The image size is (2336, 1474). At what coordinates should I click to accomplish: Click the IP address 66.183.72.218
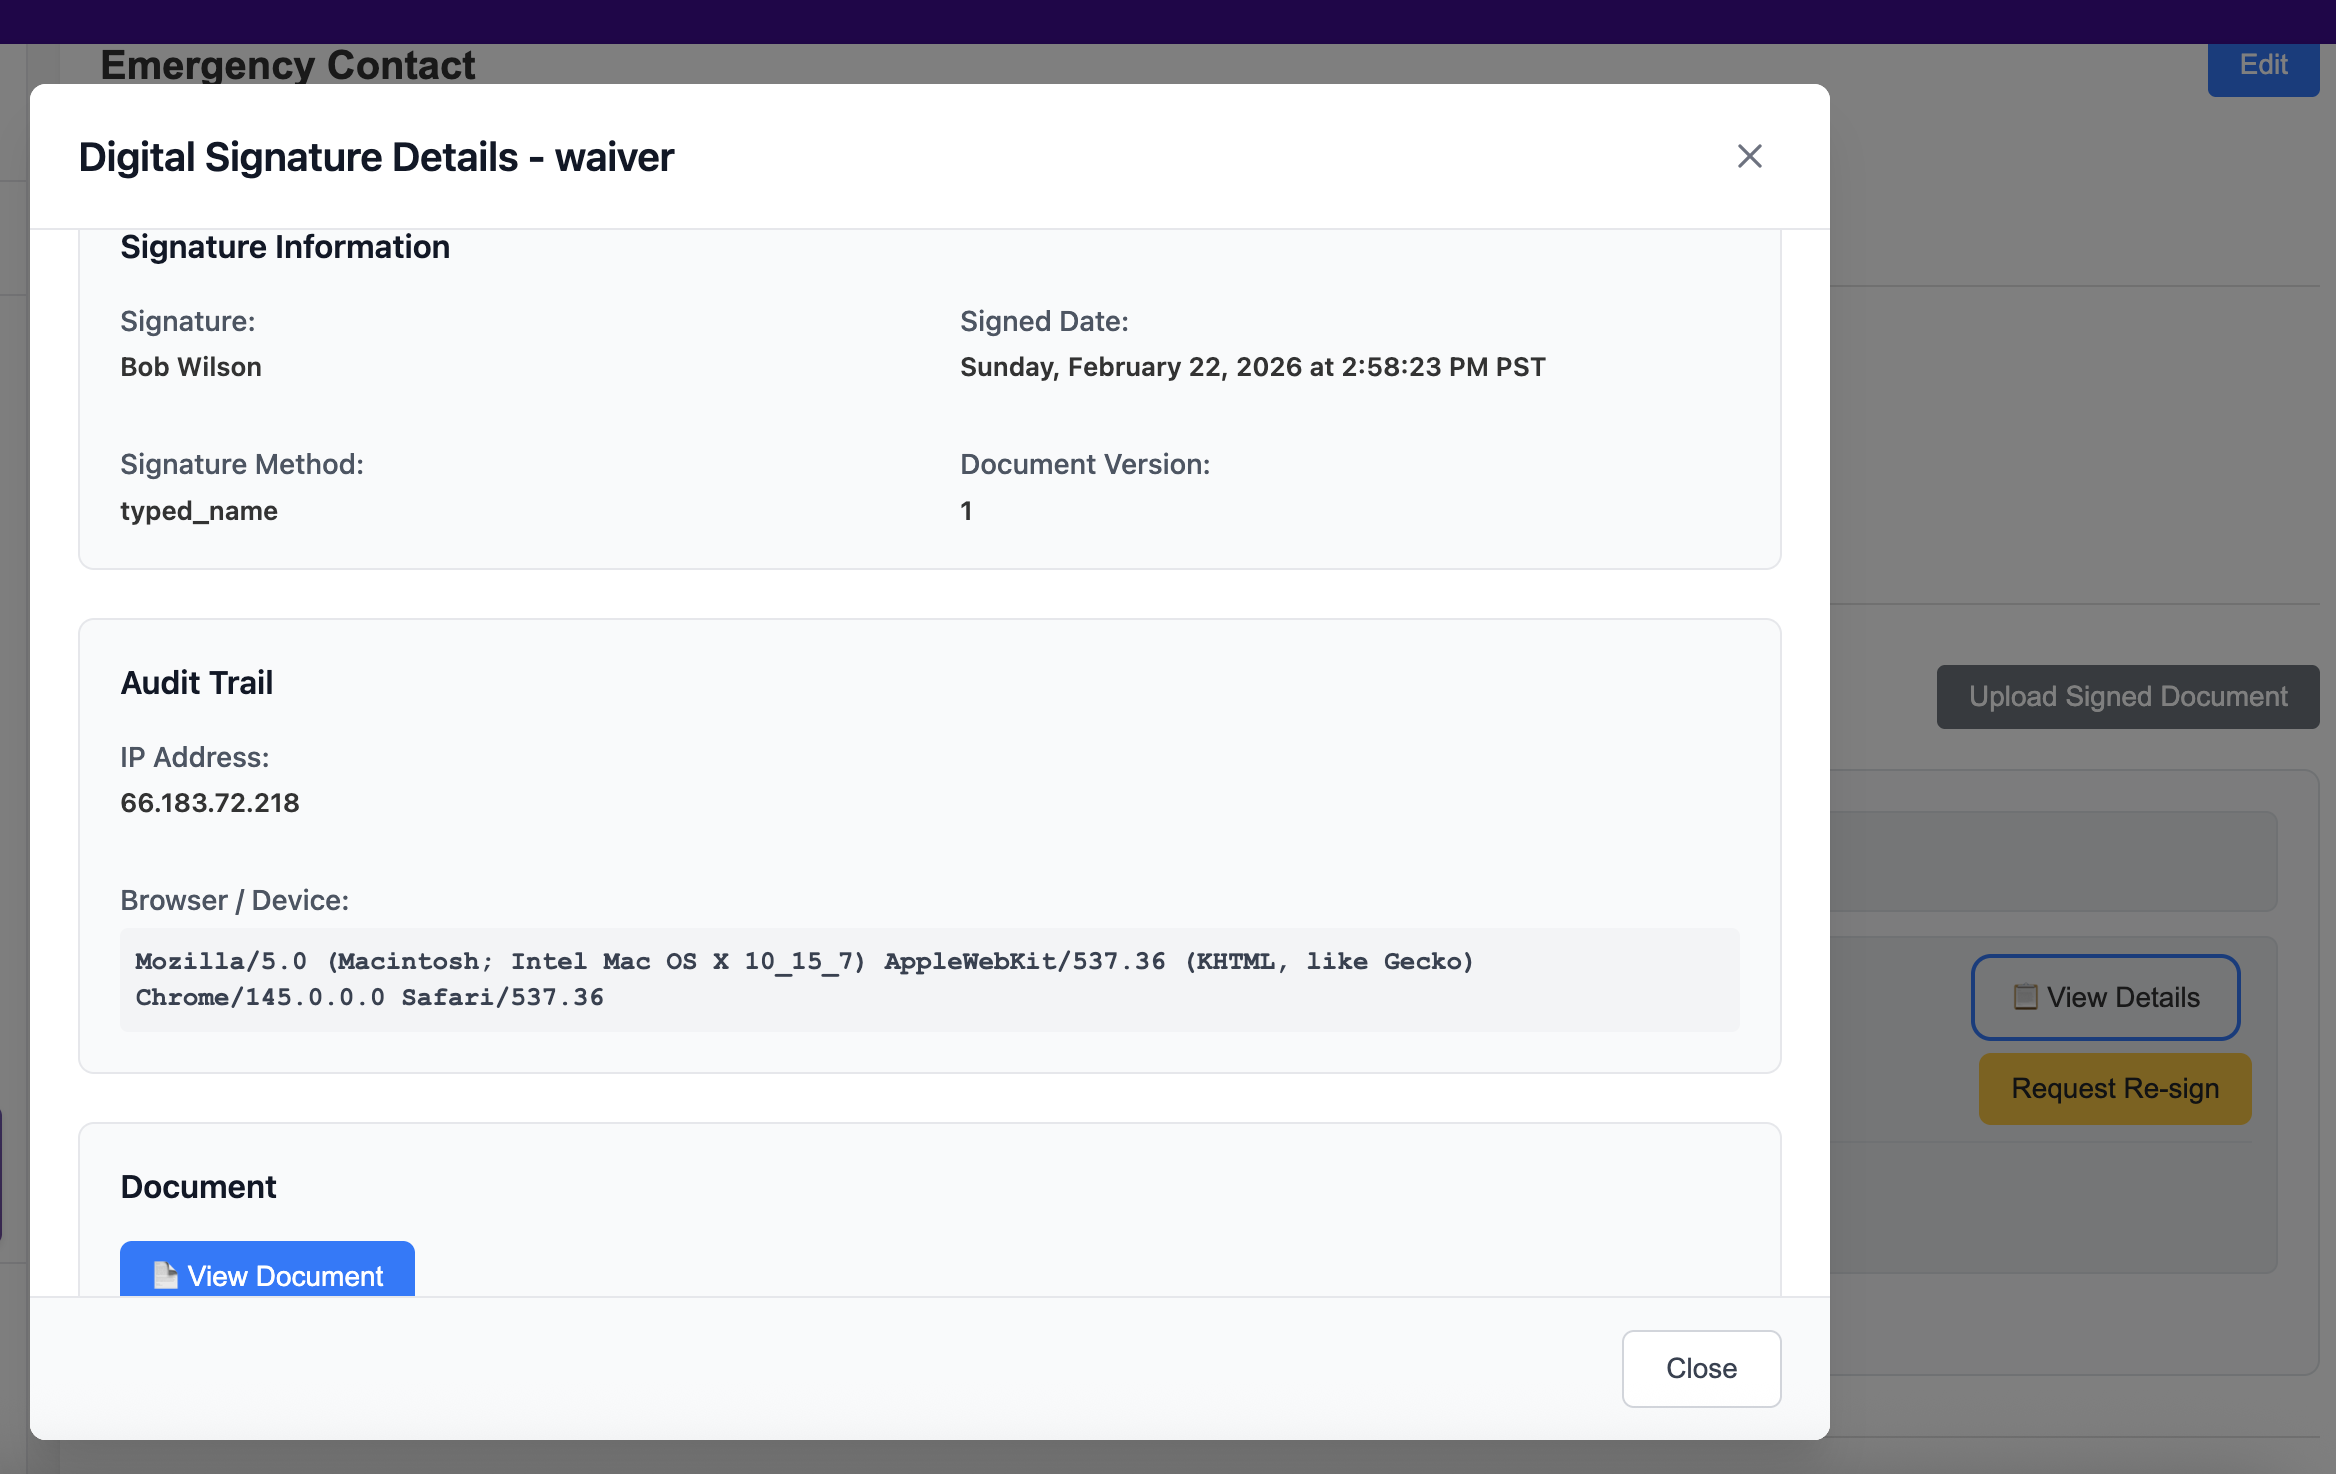[x=210, y=803]
